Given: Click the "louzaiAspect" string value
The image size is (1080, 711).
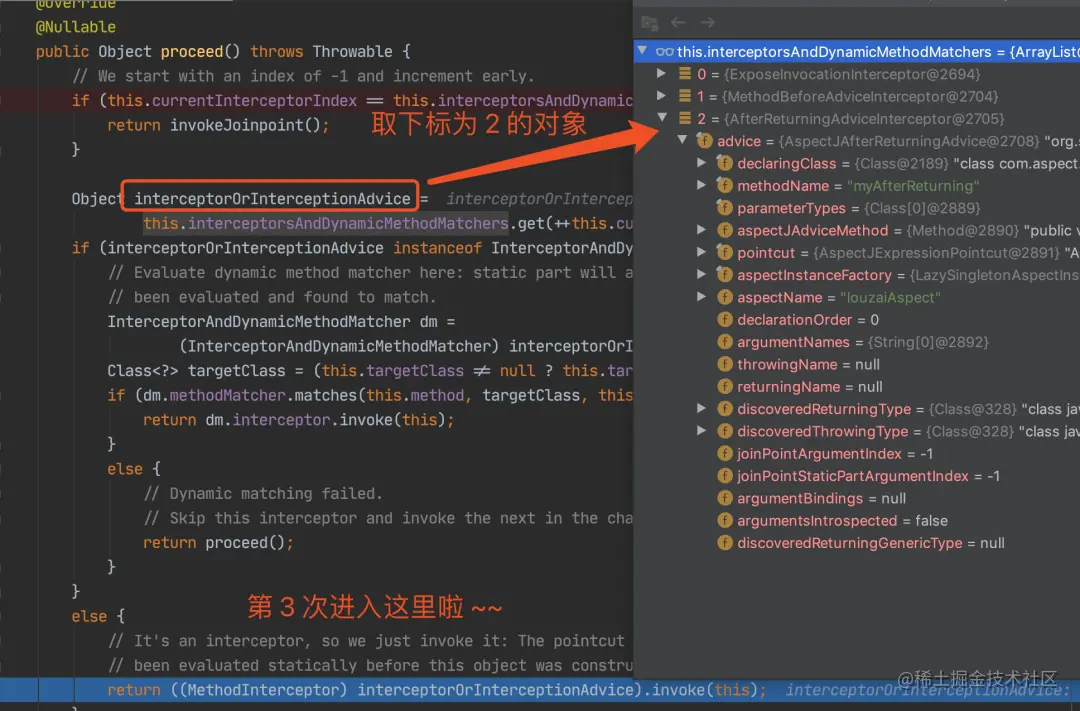Looking at the screenshot, I should (890, 297).
